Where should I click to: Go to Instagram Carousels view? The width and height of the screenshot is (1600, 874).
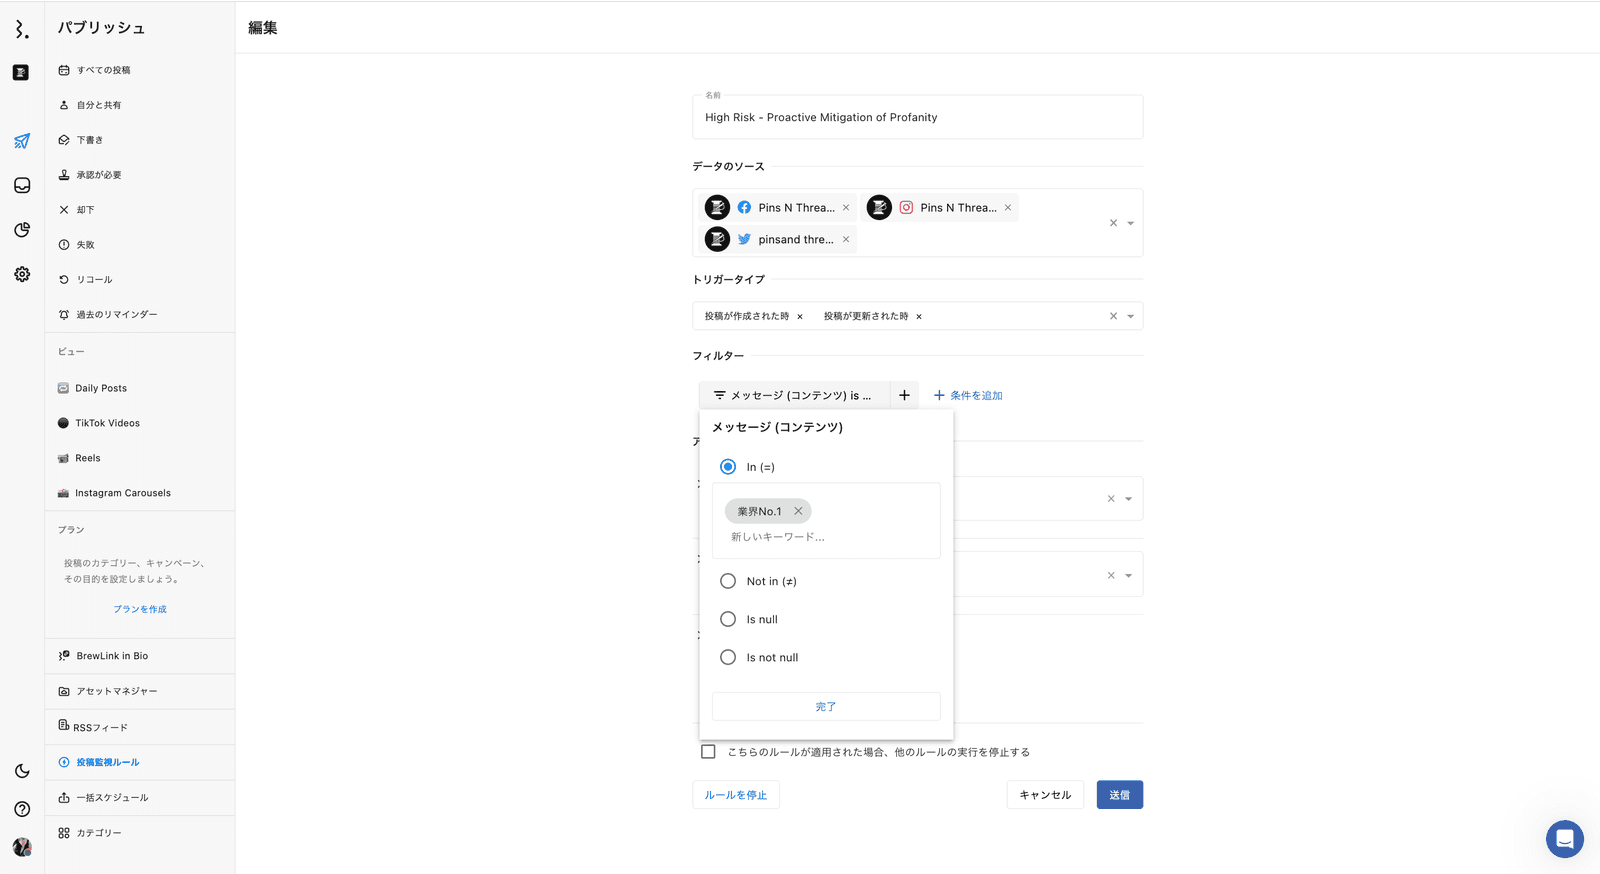[x=122, y=493]
